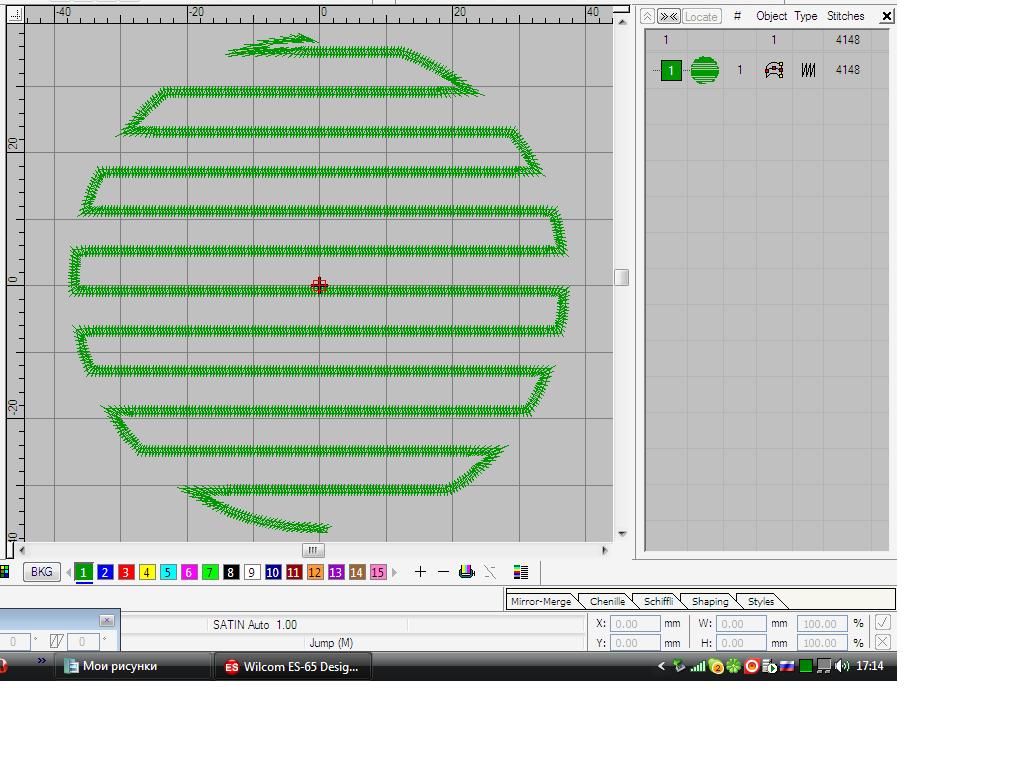This screenshot has height=768, width=1024.
Task: Open the Shaping tab
Action: click(709, 601)
